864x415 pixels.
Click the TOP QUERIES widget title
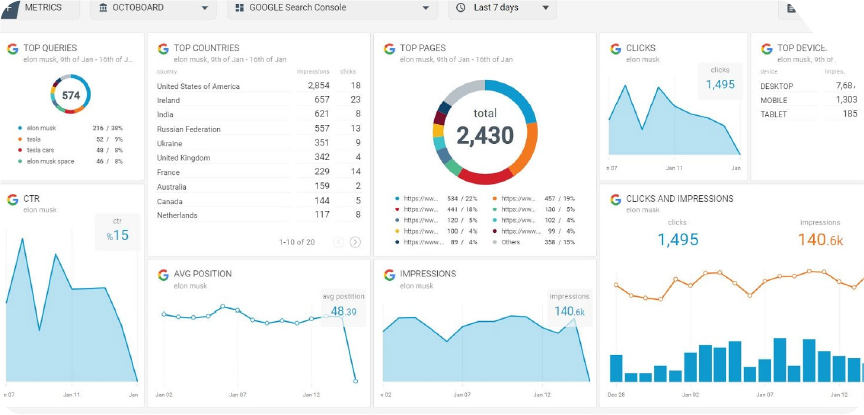tap(50, 48)
